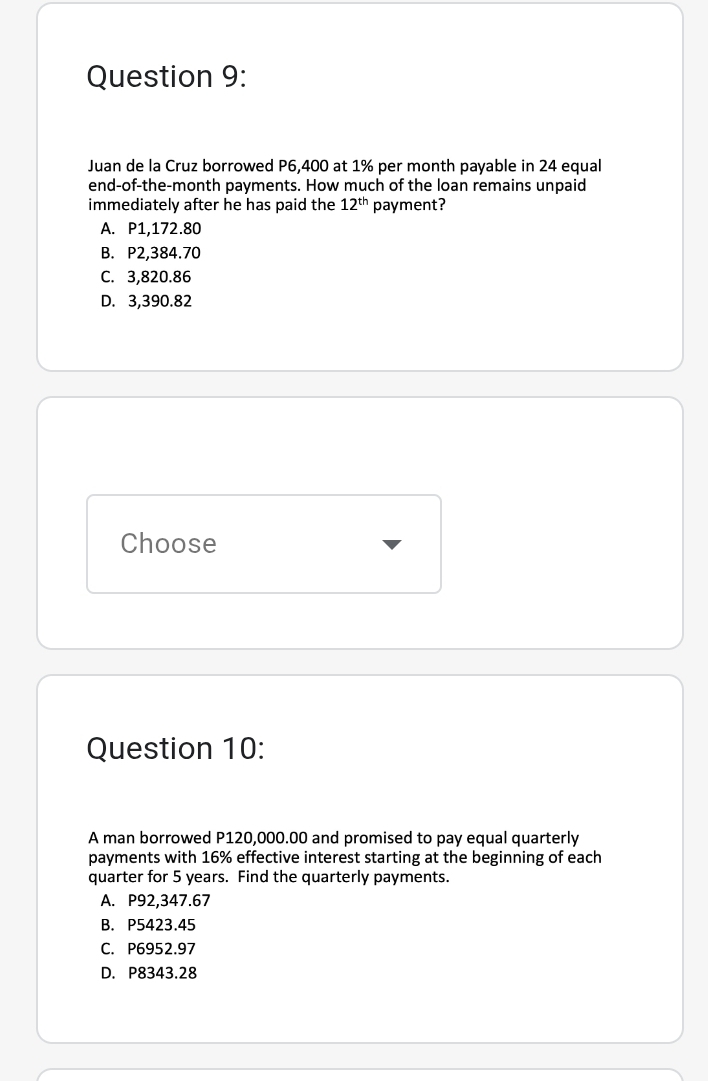Click answer option B. P5423.45
This screenshot has height=1081, width=708.
[149, 924]
